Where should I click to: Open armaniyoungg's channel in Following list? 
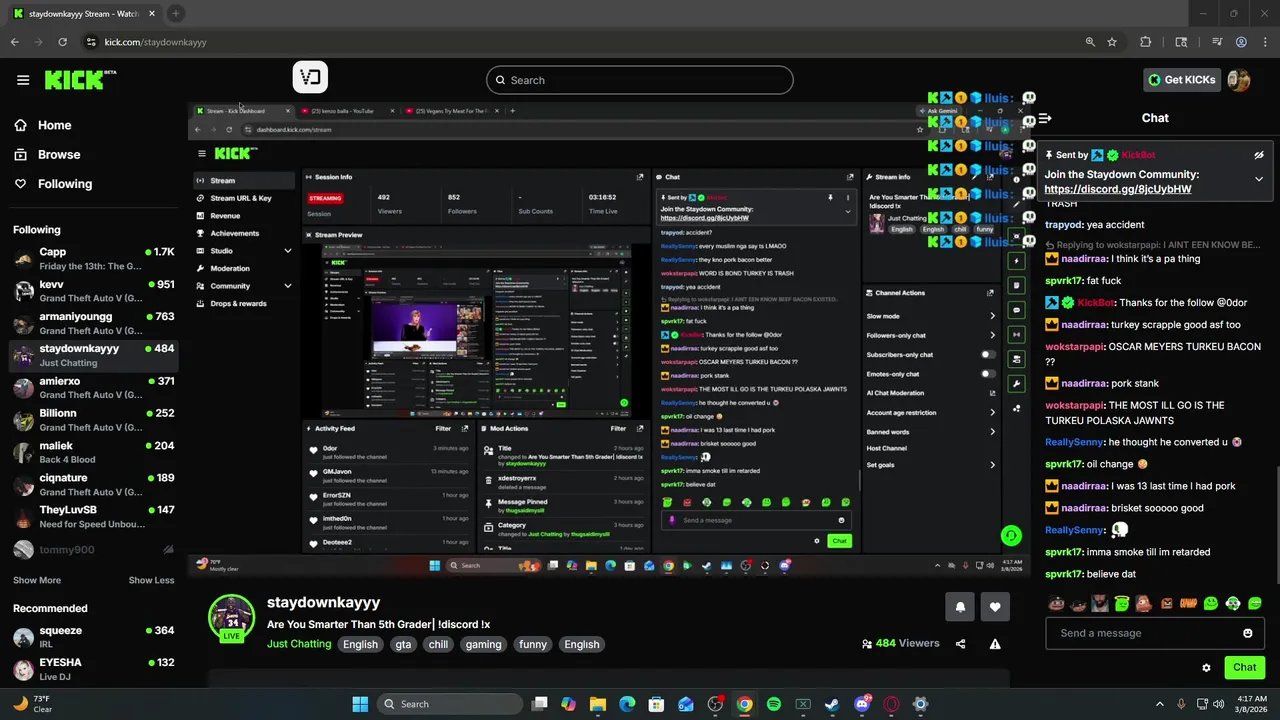[x=94, y=323]
